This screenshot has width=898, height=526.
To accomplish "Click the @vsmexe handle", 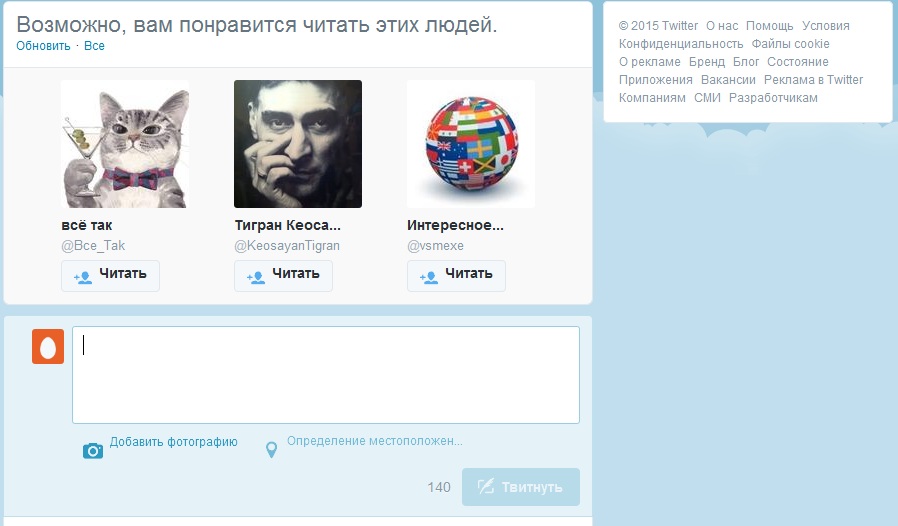I will (x=435, y=245).
